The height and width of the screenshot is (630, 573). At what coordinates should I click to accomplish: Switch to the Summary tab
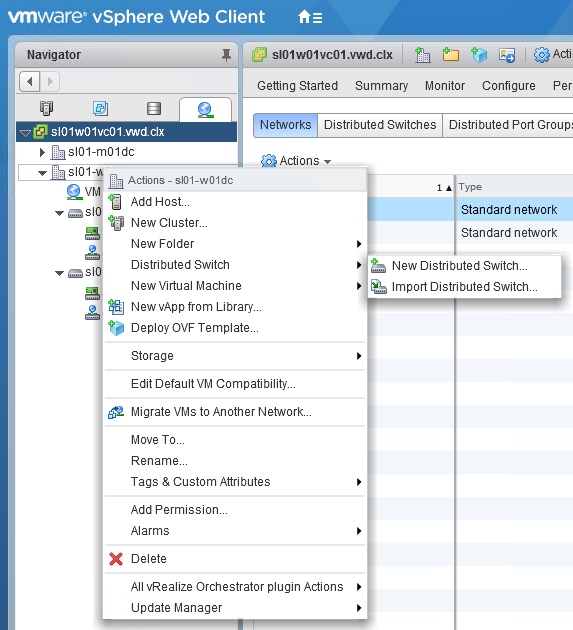[381, 86]
